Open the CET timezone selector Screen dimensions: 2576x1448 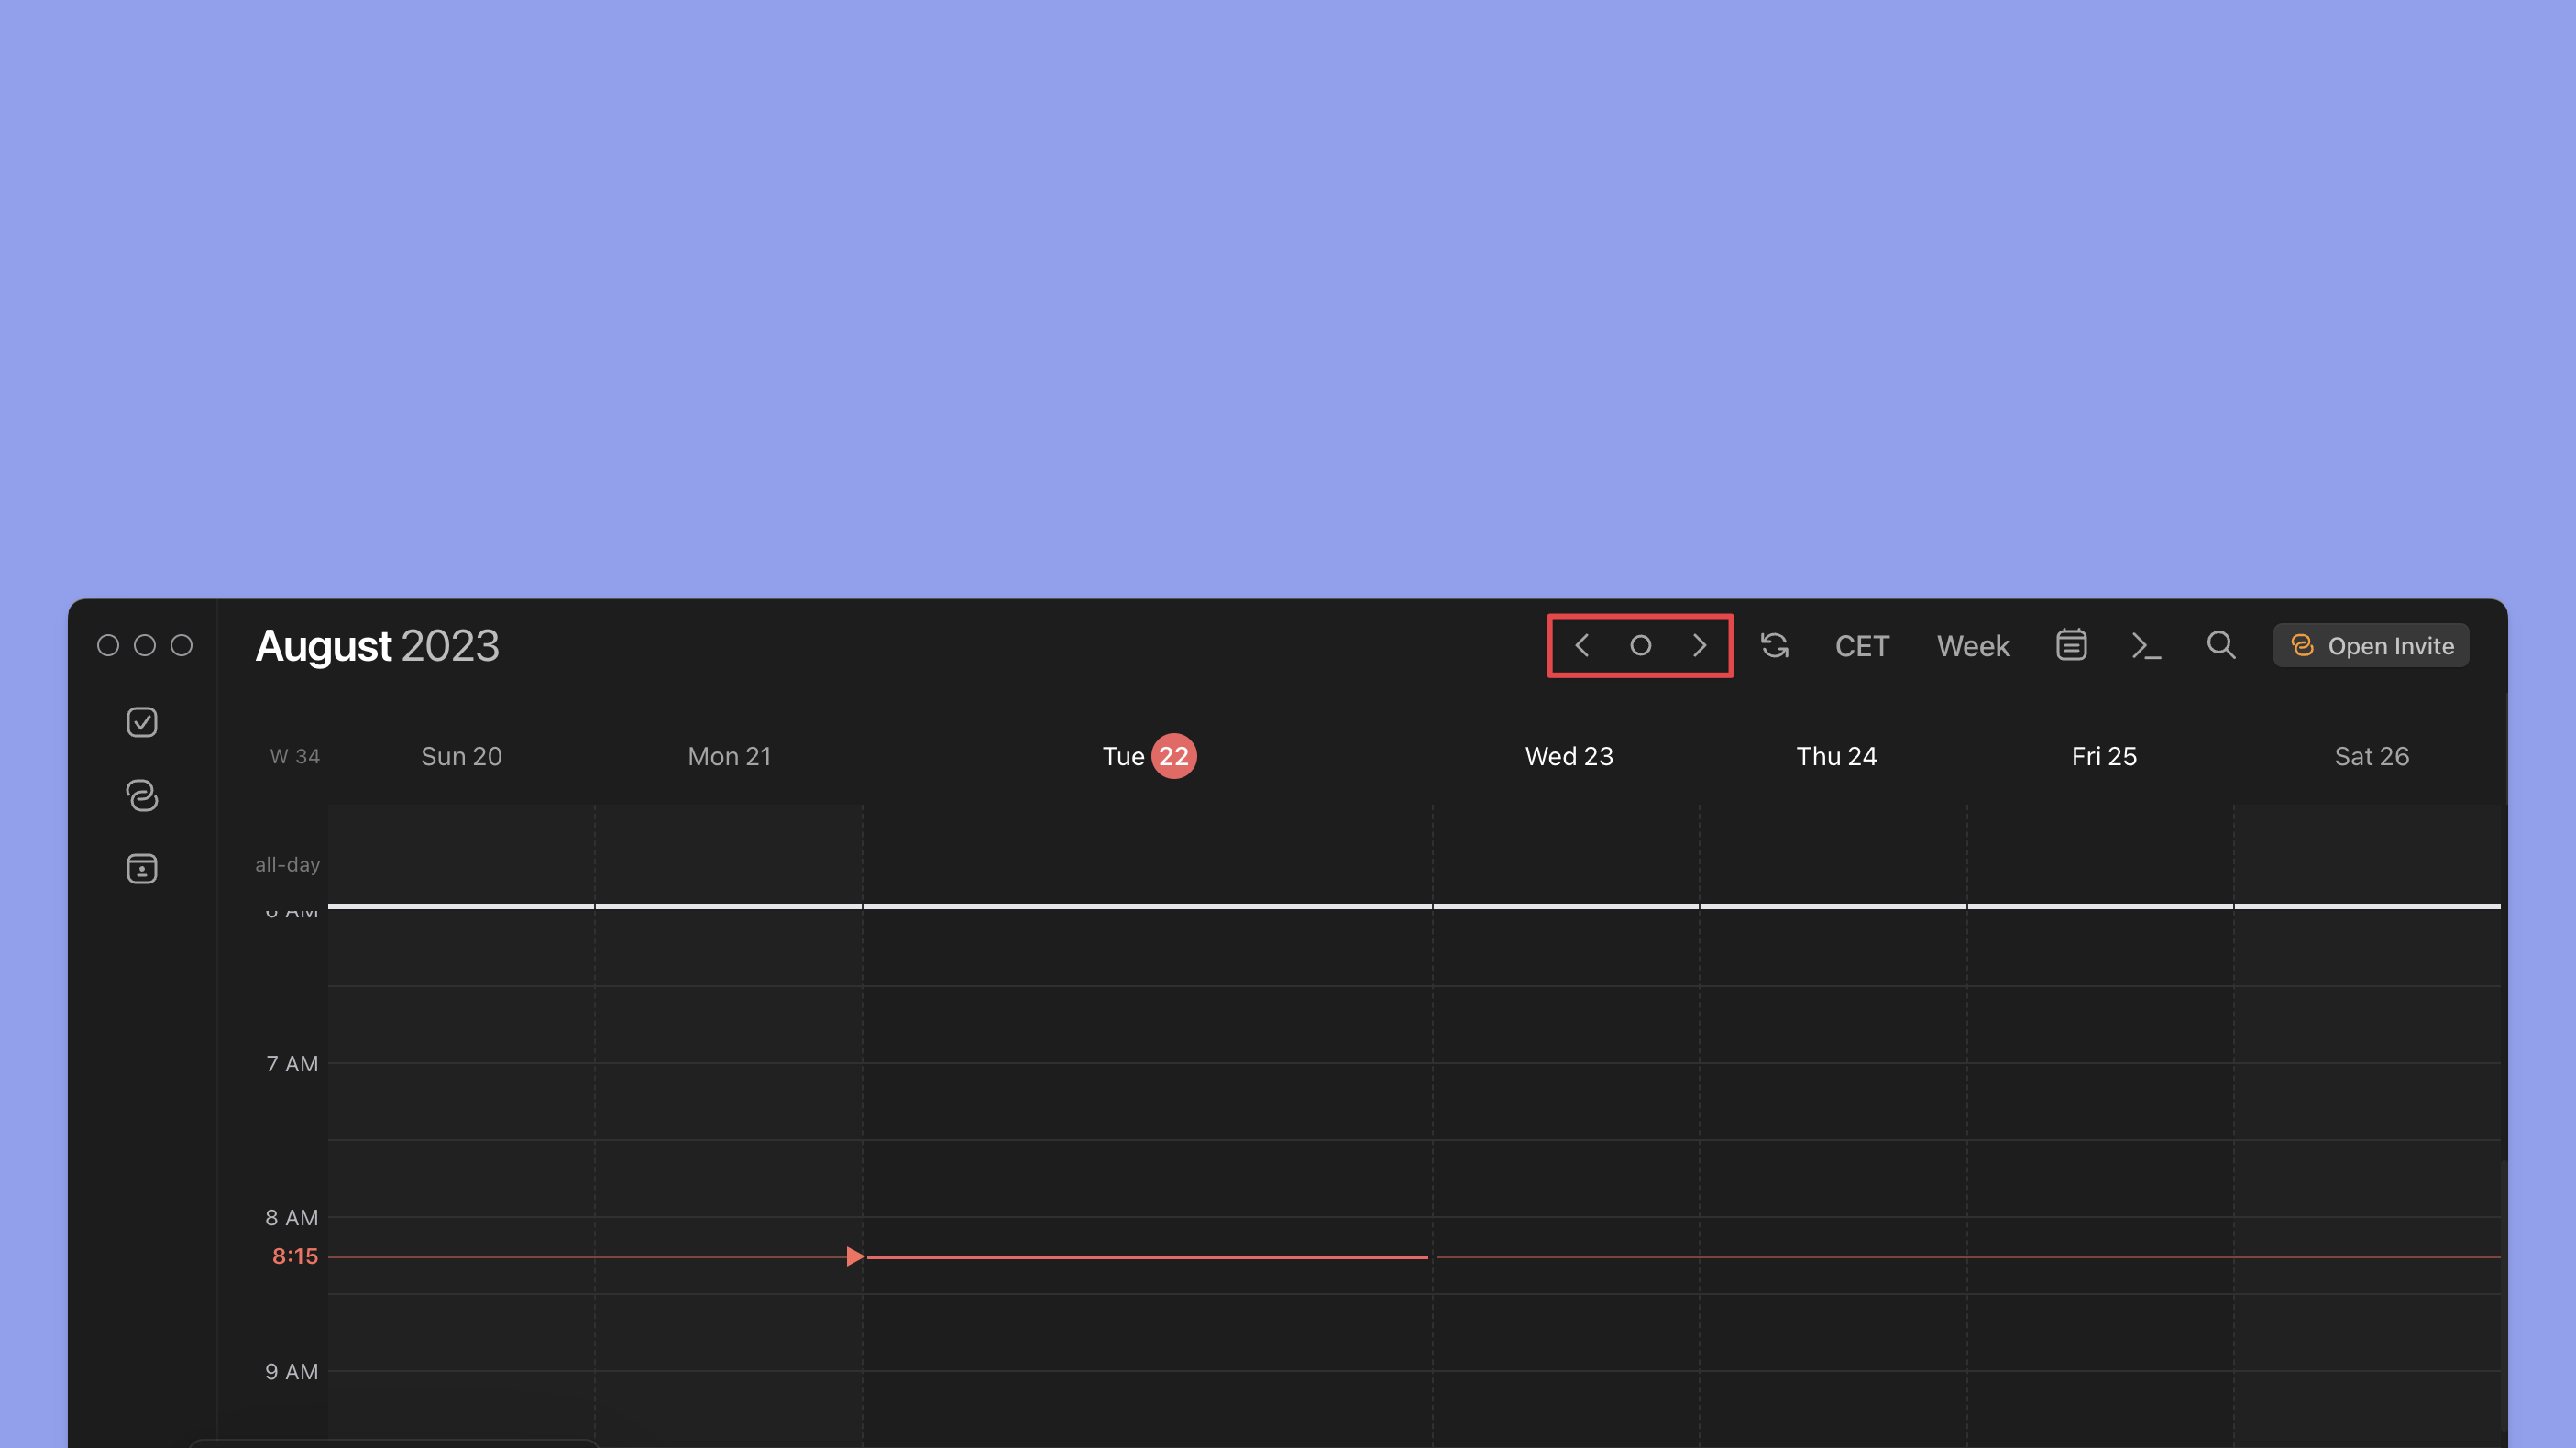coord(1862,646)
